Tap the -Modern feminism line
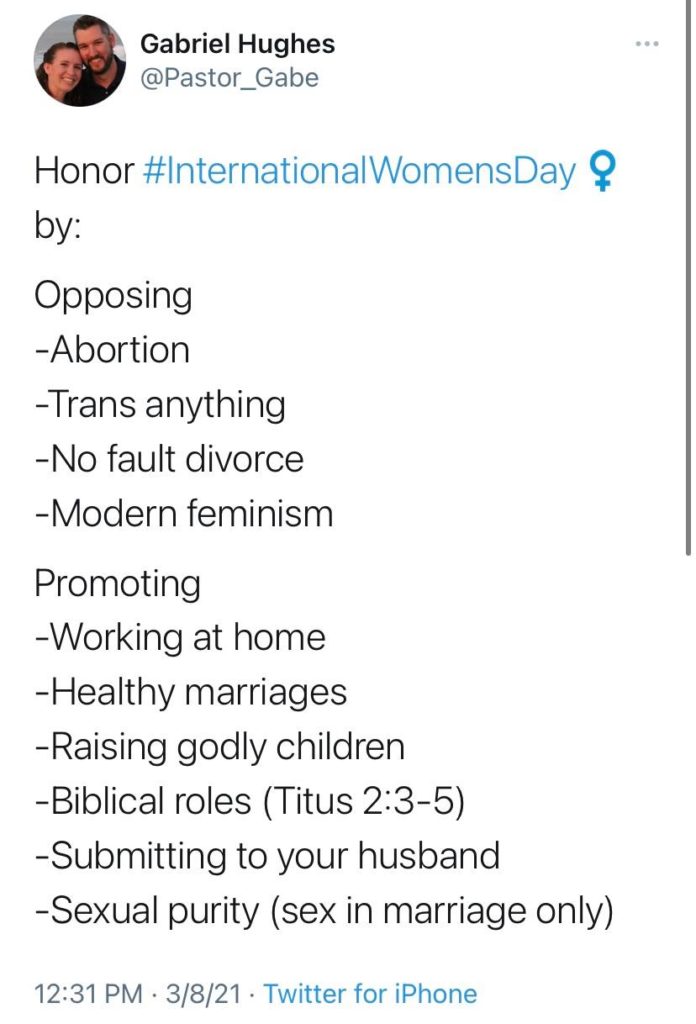696x1024 pixels. tap(183, 513)
